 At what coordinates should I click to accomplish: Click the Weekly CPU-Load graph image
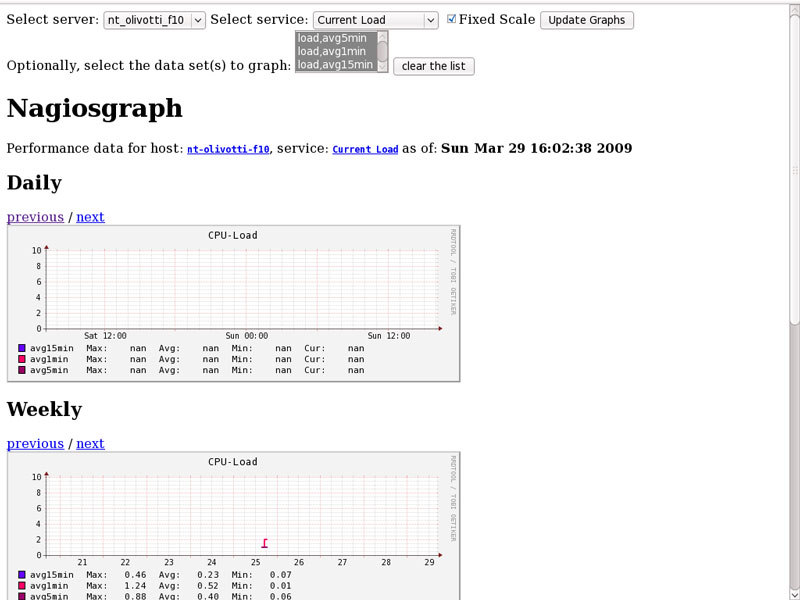click(x=234, y=526)
